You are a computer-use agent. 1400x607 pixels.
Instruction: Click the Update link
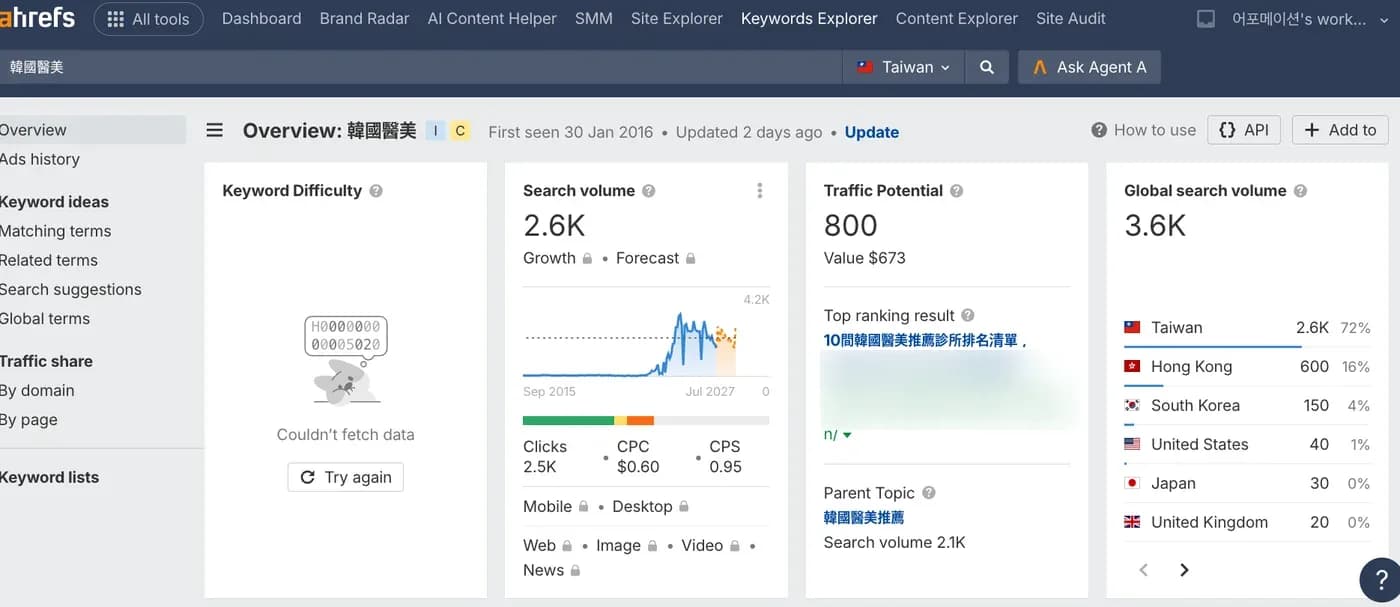[x=872, y=132]
